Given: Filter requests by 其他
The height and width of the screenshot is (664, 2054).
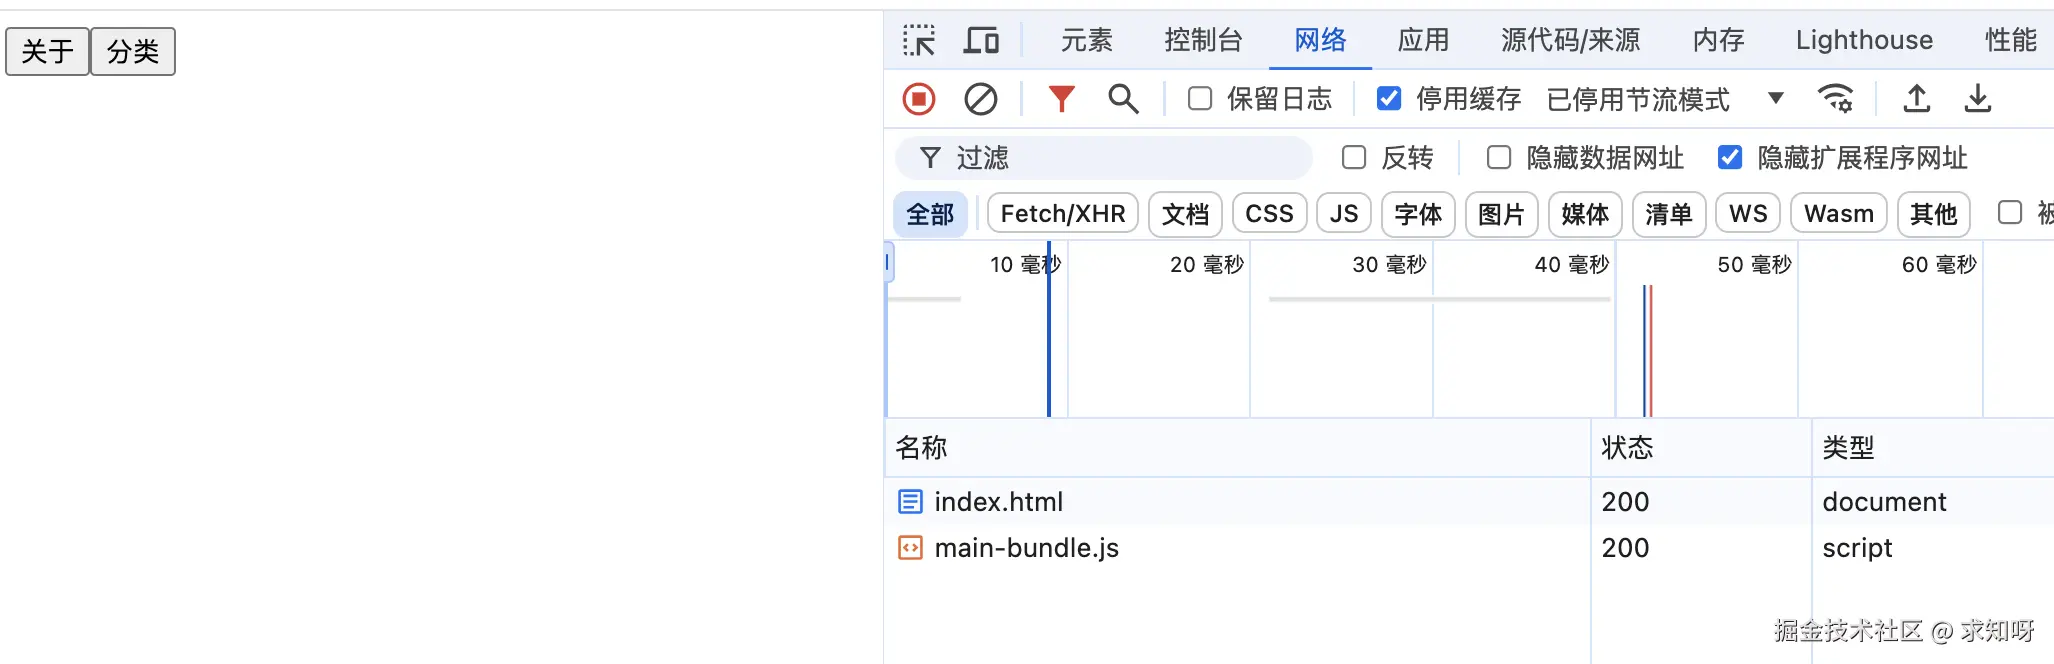Looking at the screenshot, I should point(1933,214).
